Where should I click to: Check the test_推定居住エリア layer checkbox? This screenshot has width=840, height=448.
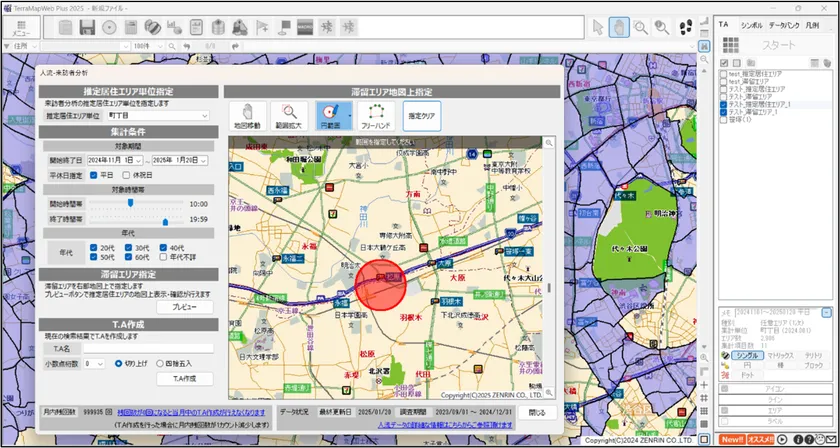click(x=723, y=74)
